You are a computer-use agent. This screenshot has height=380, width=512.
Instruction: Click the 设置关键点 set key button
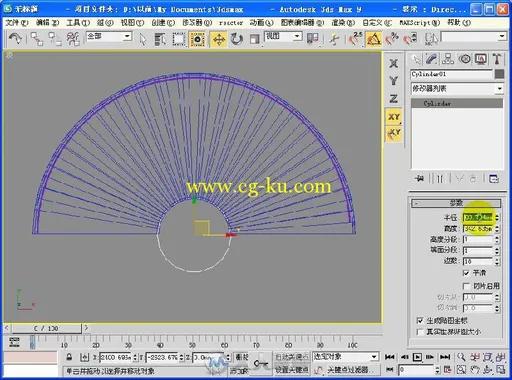[x=292, y=370]
